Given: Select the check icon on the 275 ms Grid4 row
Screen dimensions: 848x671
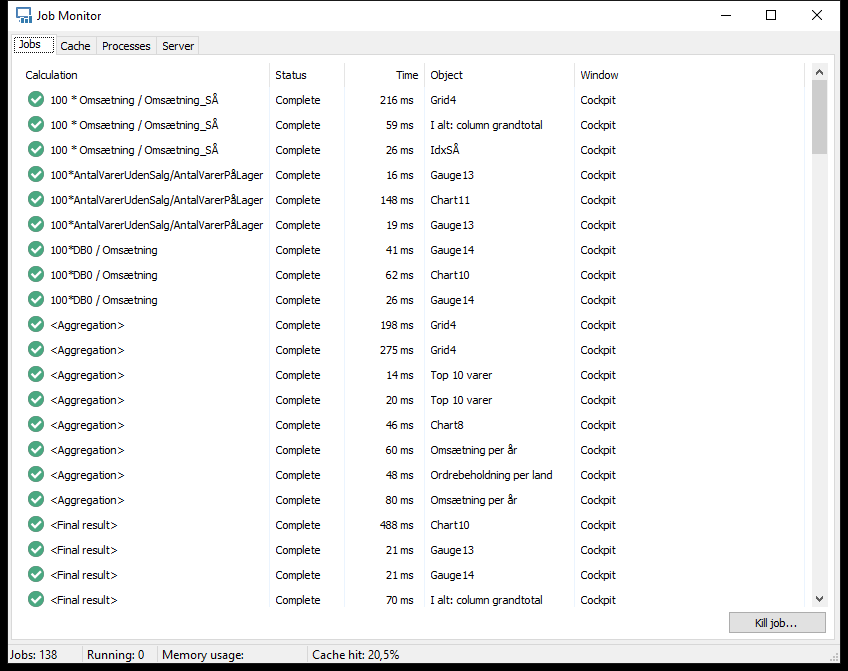Looking at the screenshot, I should pyautogui.click(x=36, y=350).
